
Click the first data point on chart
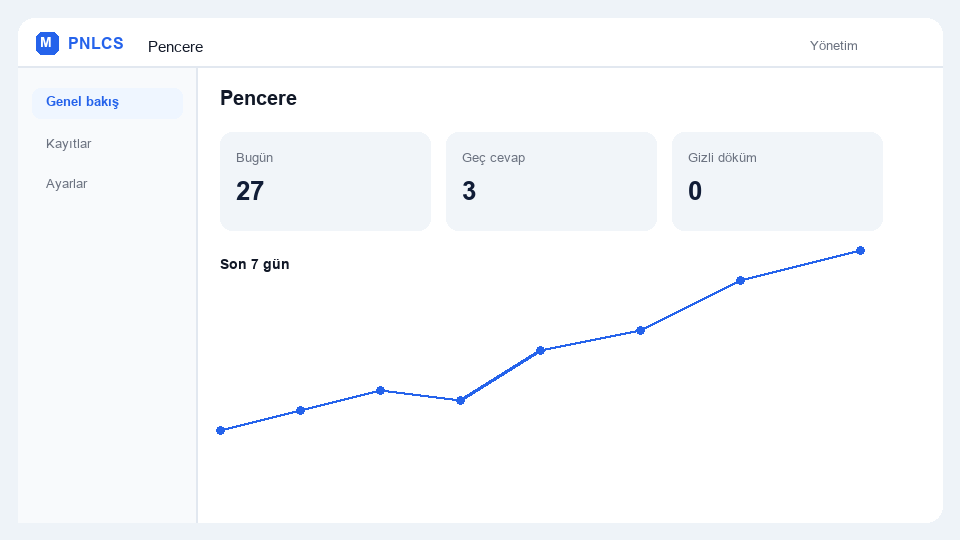[220, 430]
